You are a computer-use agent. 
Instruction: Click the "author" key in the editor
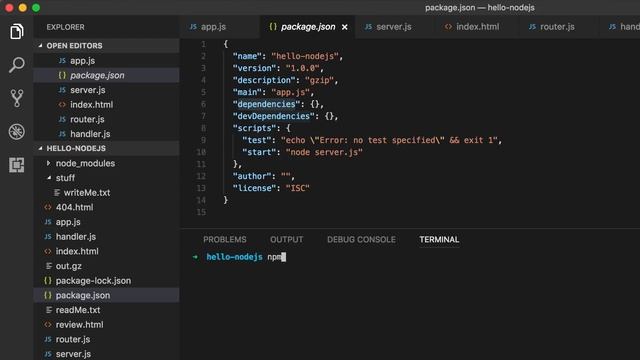[252, 176]
